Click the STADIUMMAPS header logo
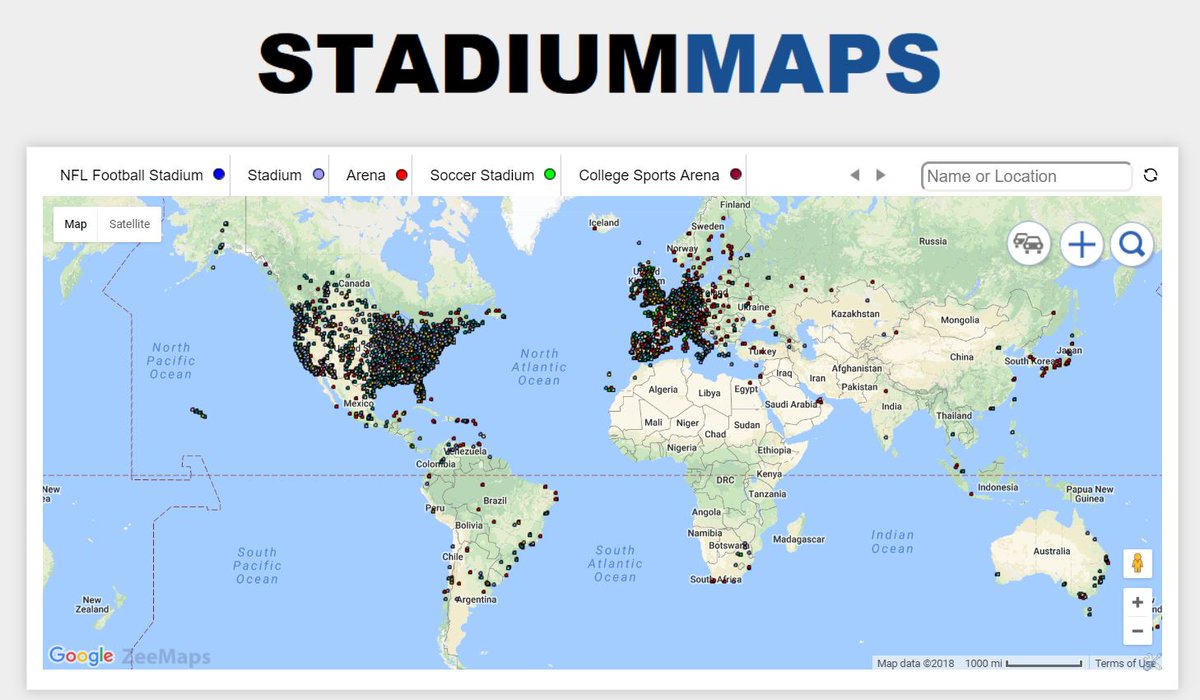Screen dimensions: 1200x700 (x=600, y=65)
